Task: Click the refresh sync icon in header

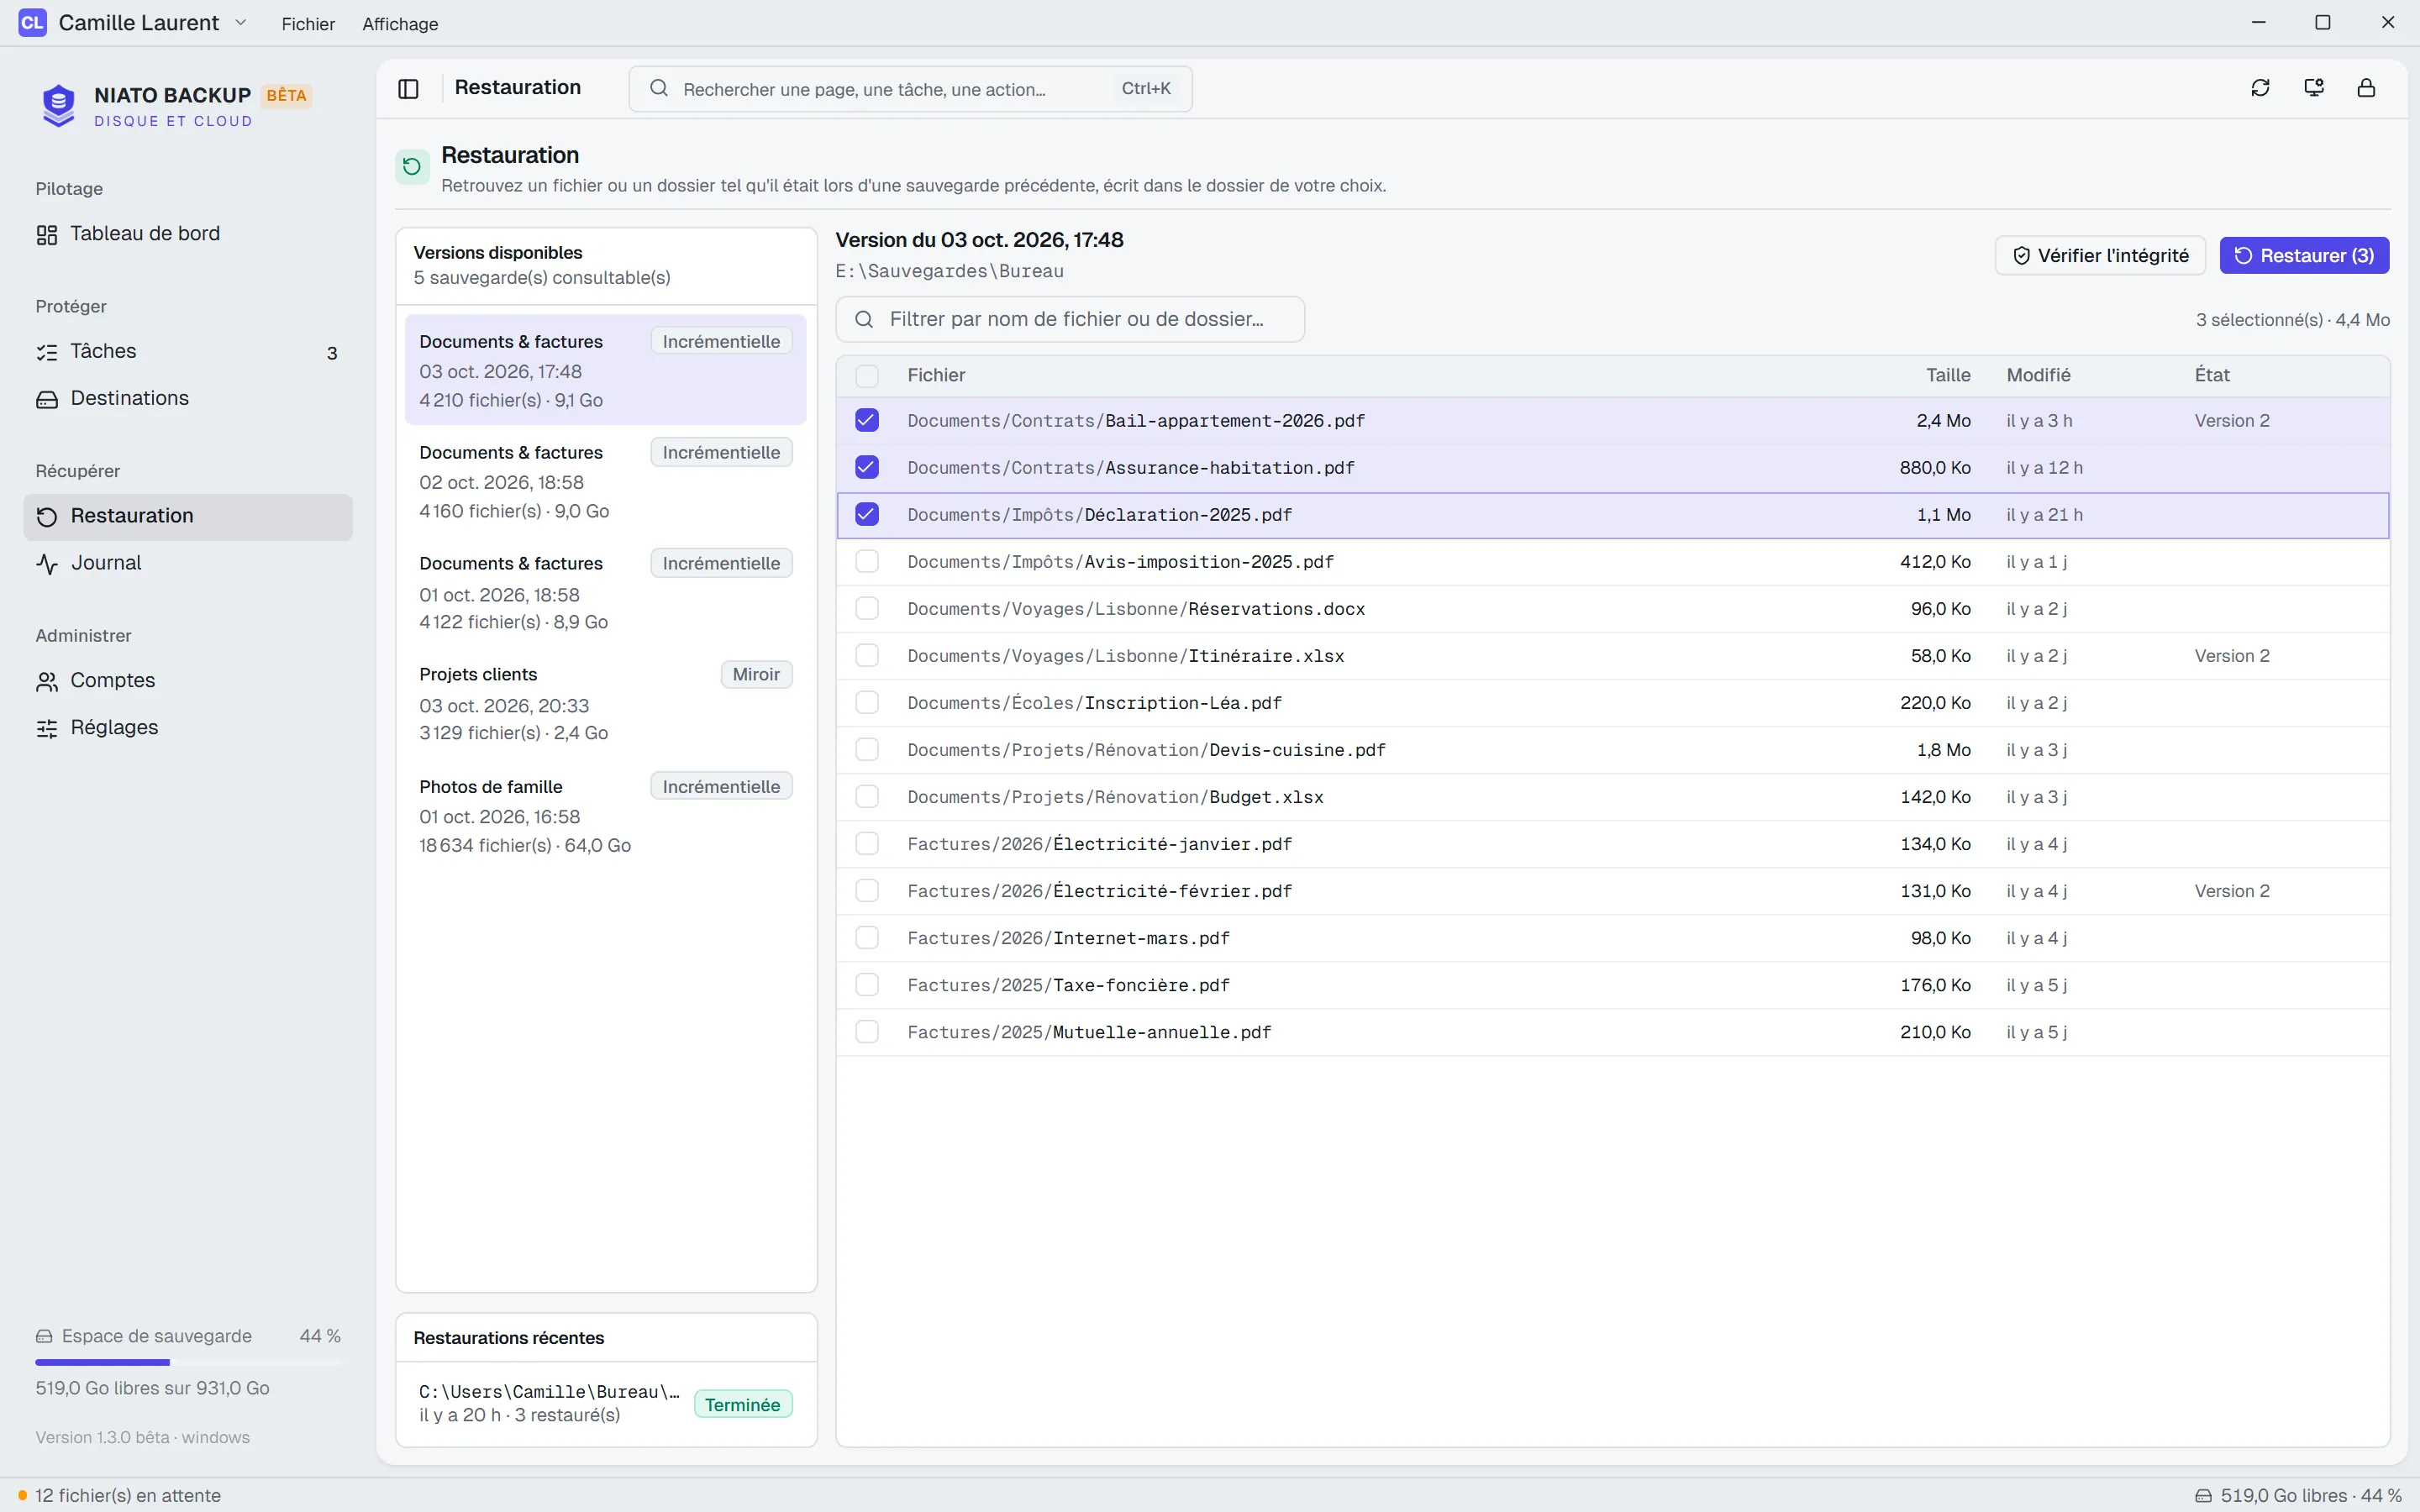Action: [2260, 88]
